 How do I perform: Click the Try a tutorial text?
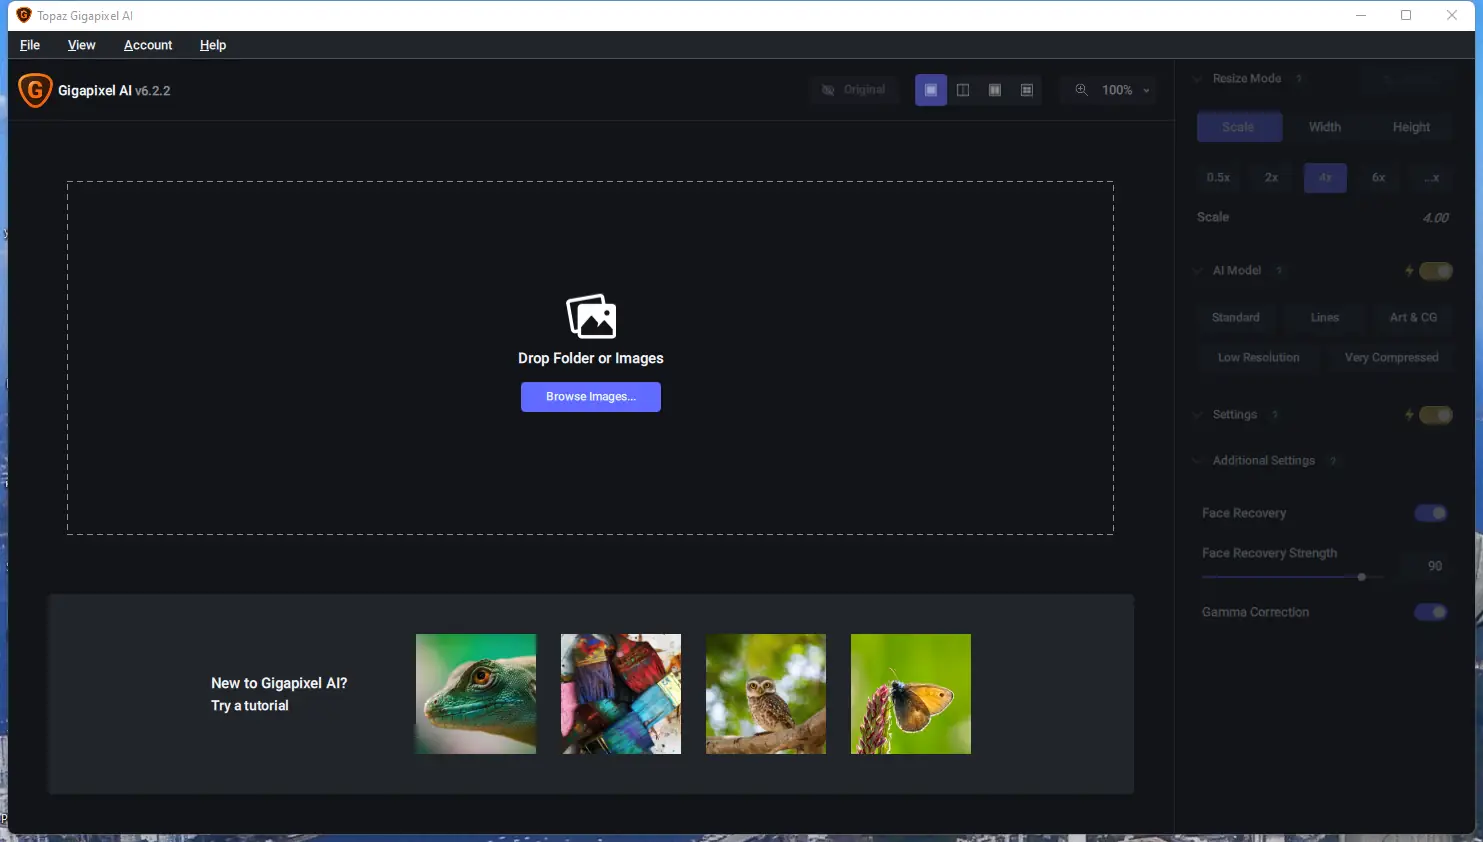(x=250, y=706)
